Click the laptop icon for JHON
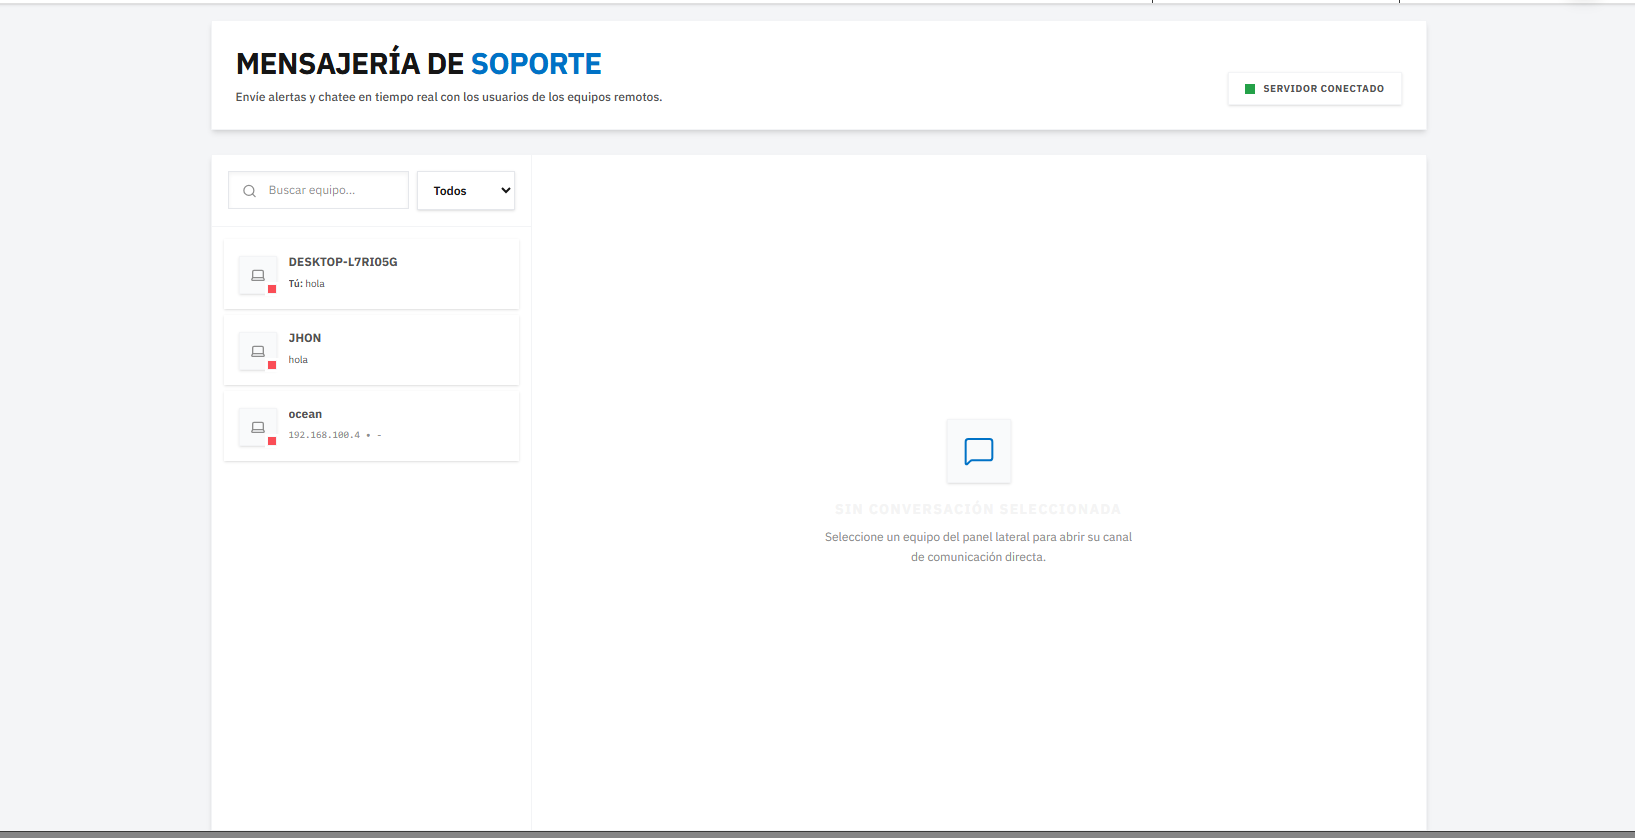1635x838 pixels. pyautogui.click(x=258, y=351)
